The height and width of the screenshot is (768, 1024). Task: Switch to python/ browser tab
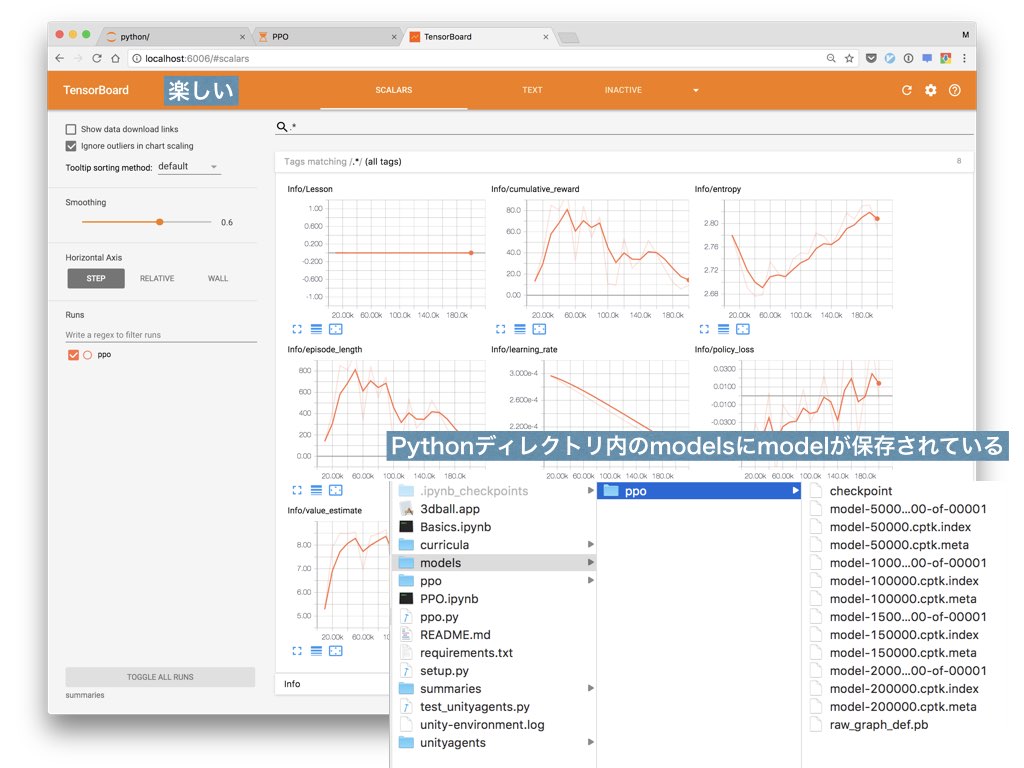pos(174,37)
